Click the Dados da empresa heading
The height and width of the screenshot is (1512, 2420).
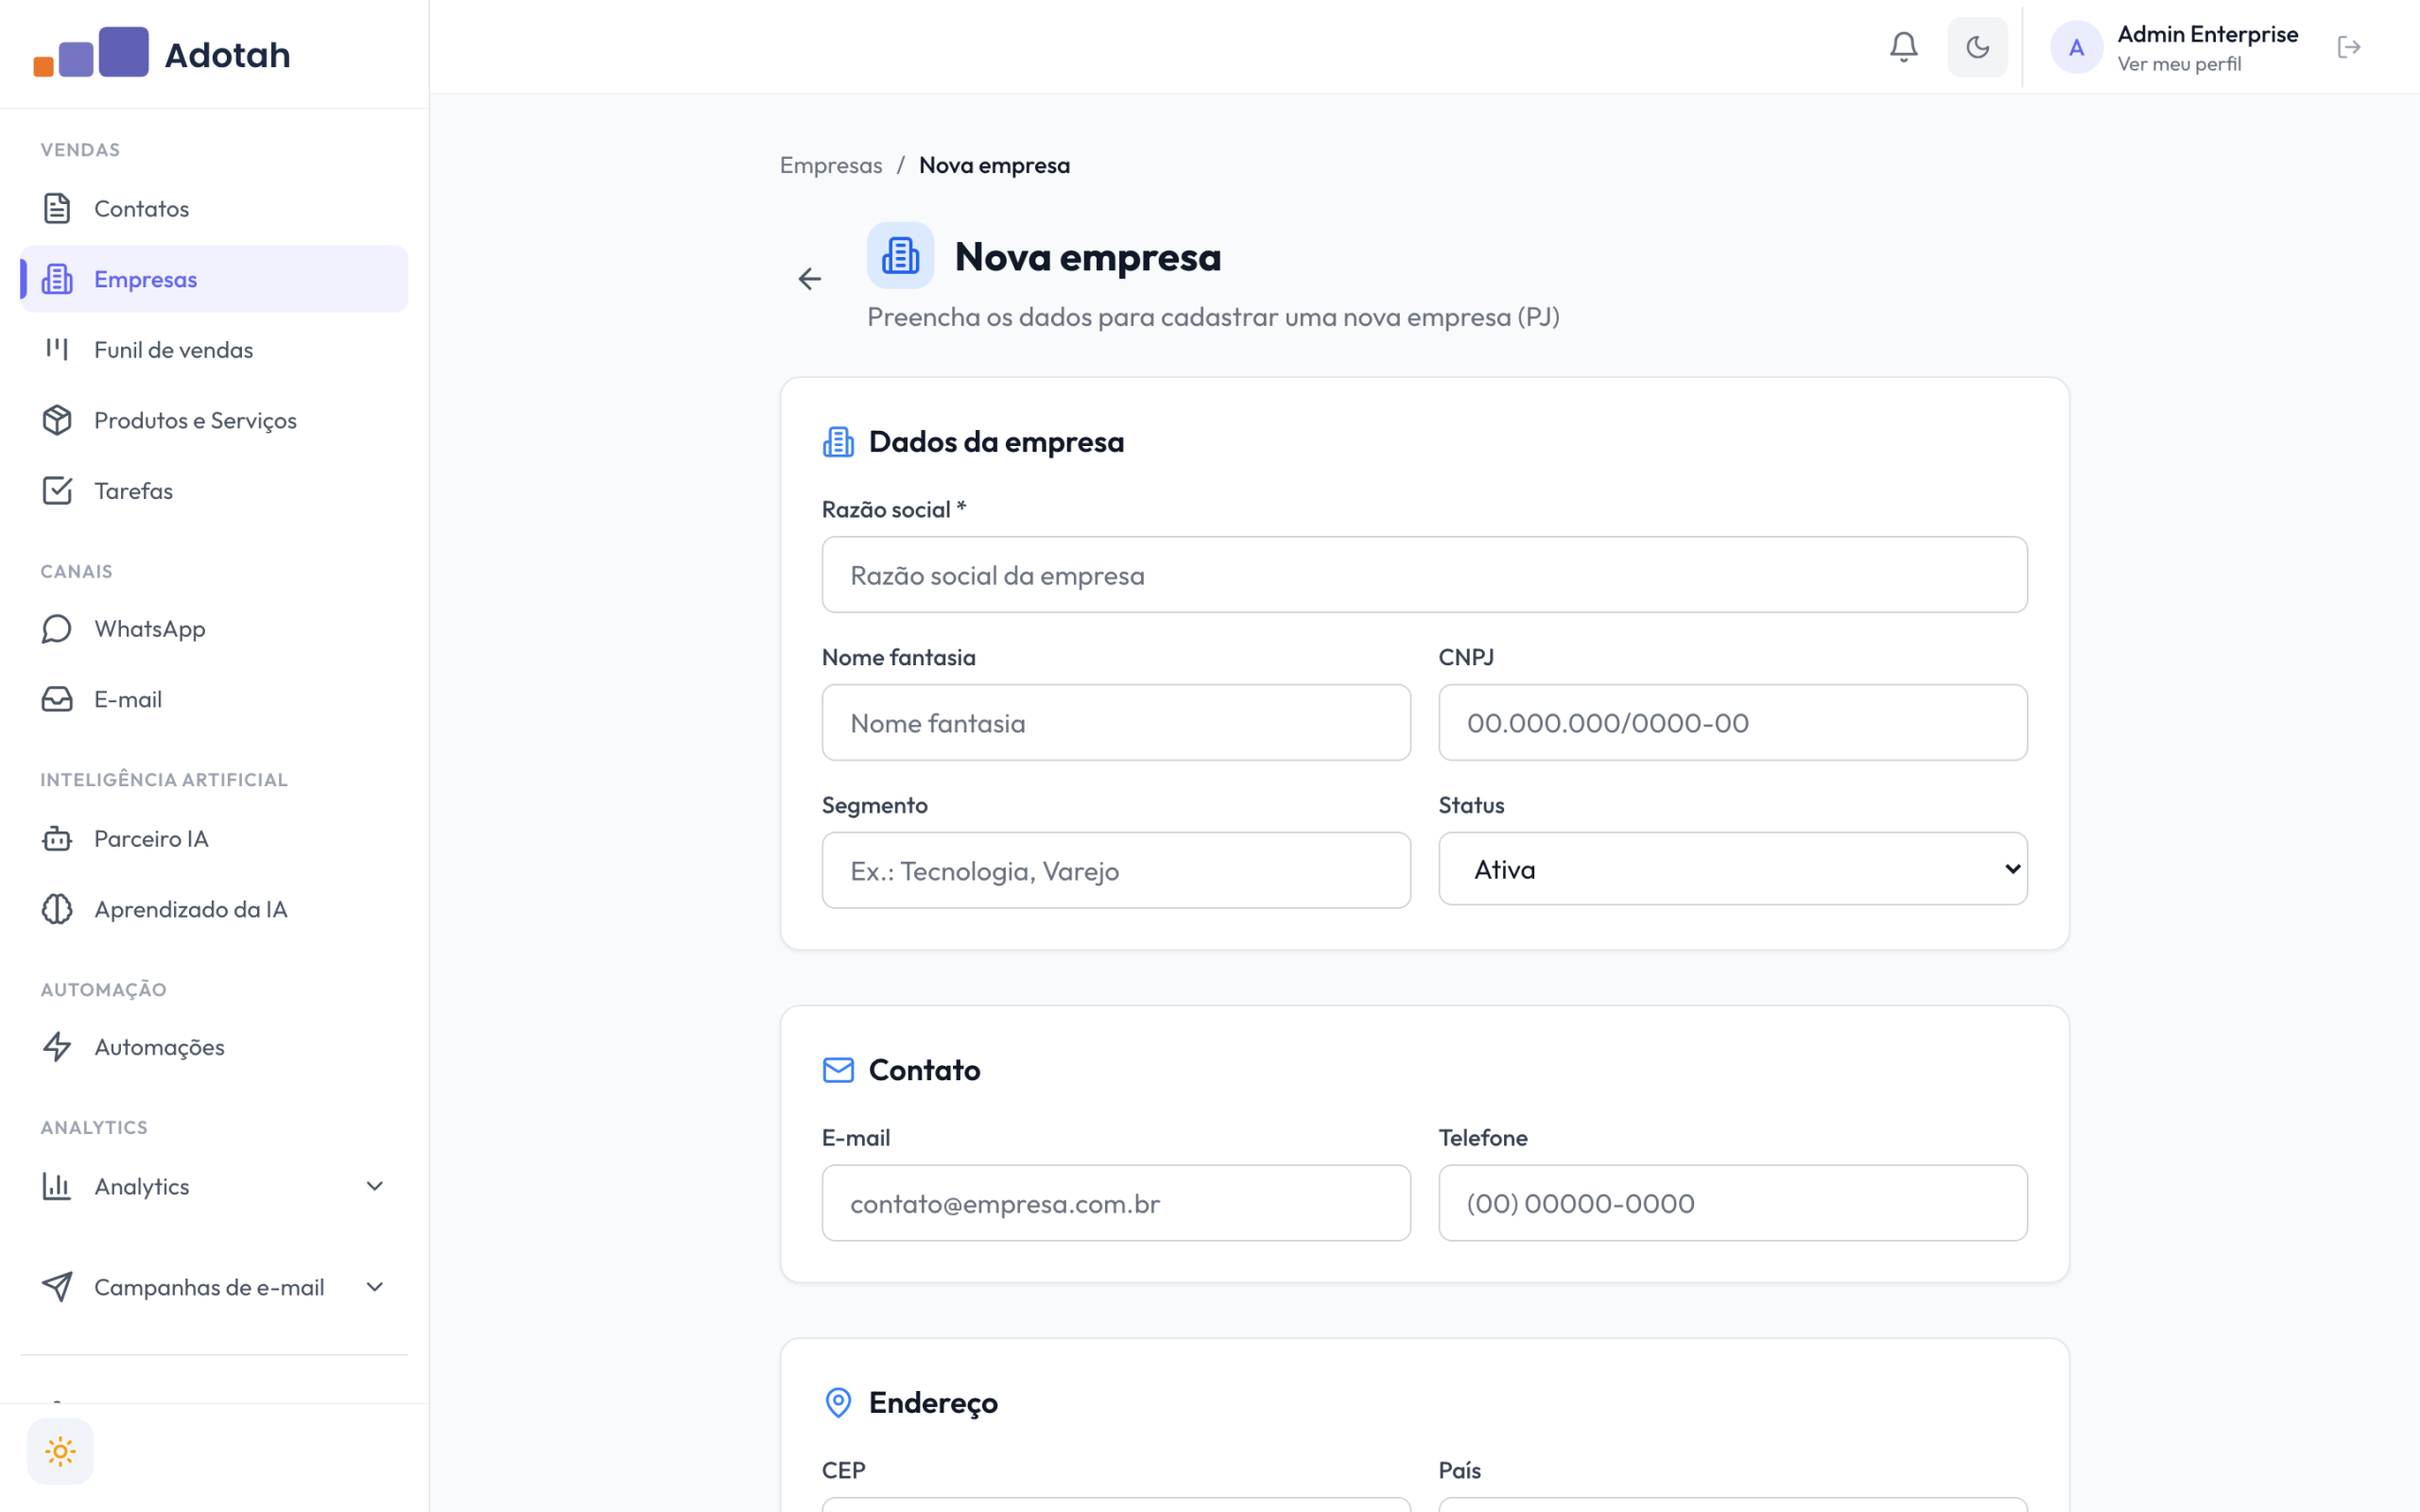[x=996, y=441]
